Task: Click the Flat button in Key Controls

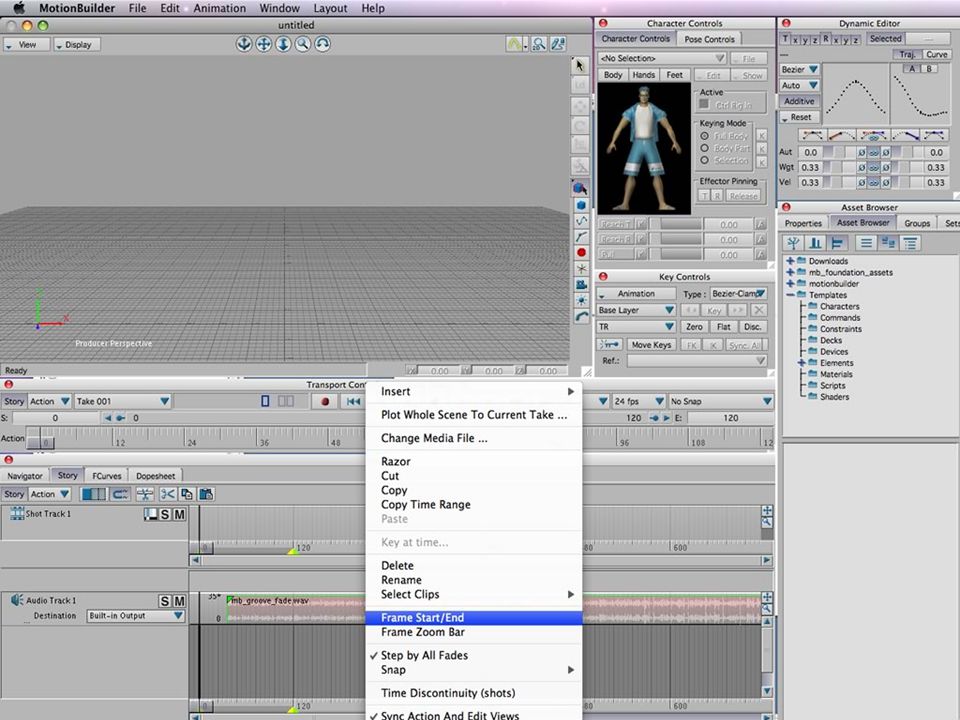Action: tap(724, 327)
